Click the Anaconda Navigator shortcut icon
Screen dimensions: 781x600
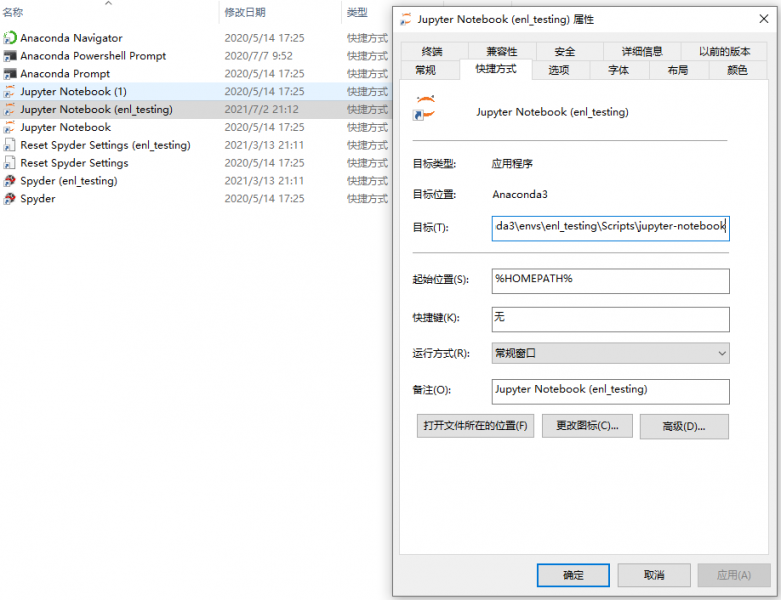click(x=10, y=38)
